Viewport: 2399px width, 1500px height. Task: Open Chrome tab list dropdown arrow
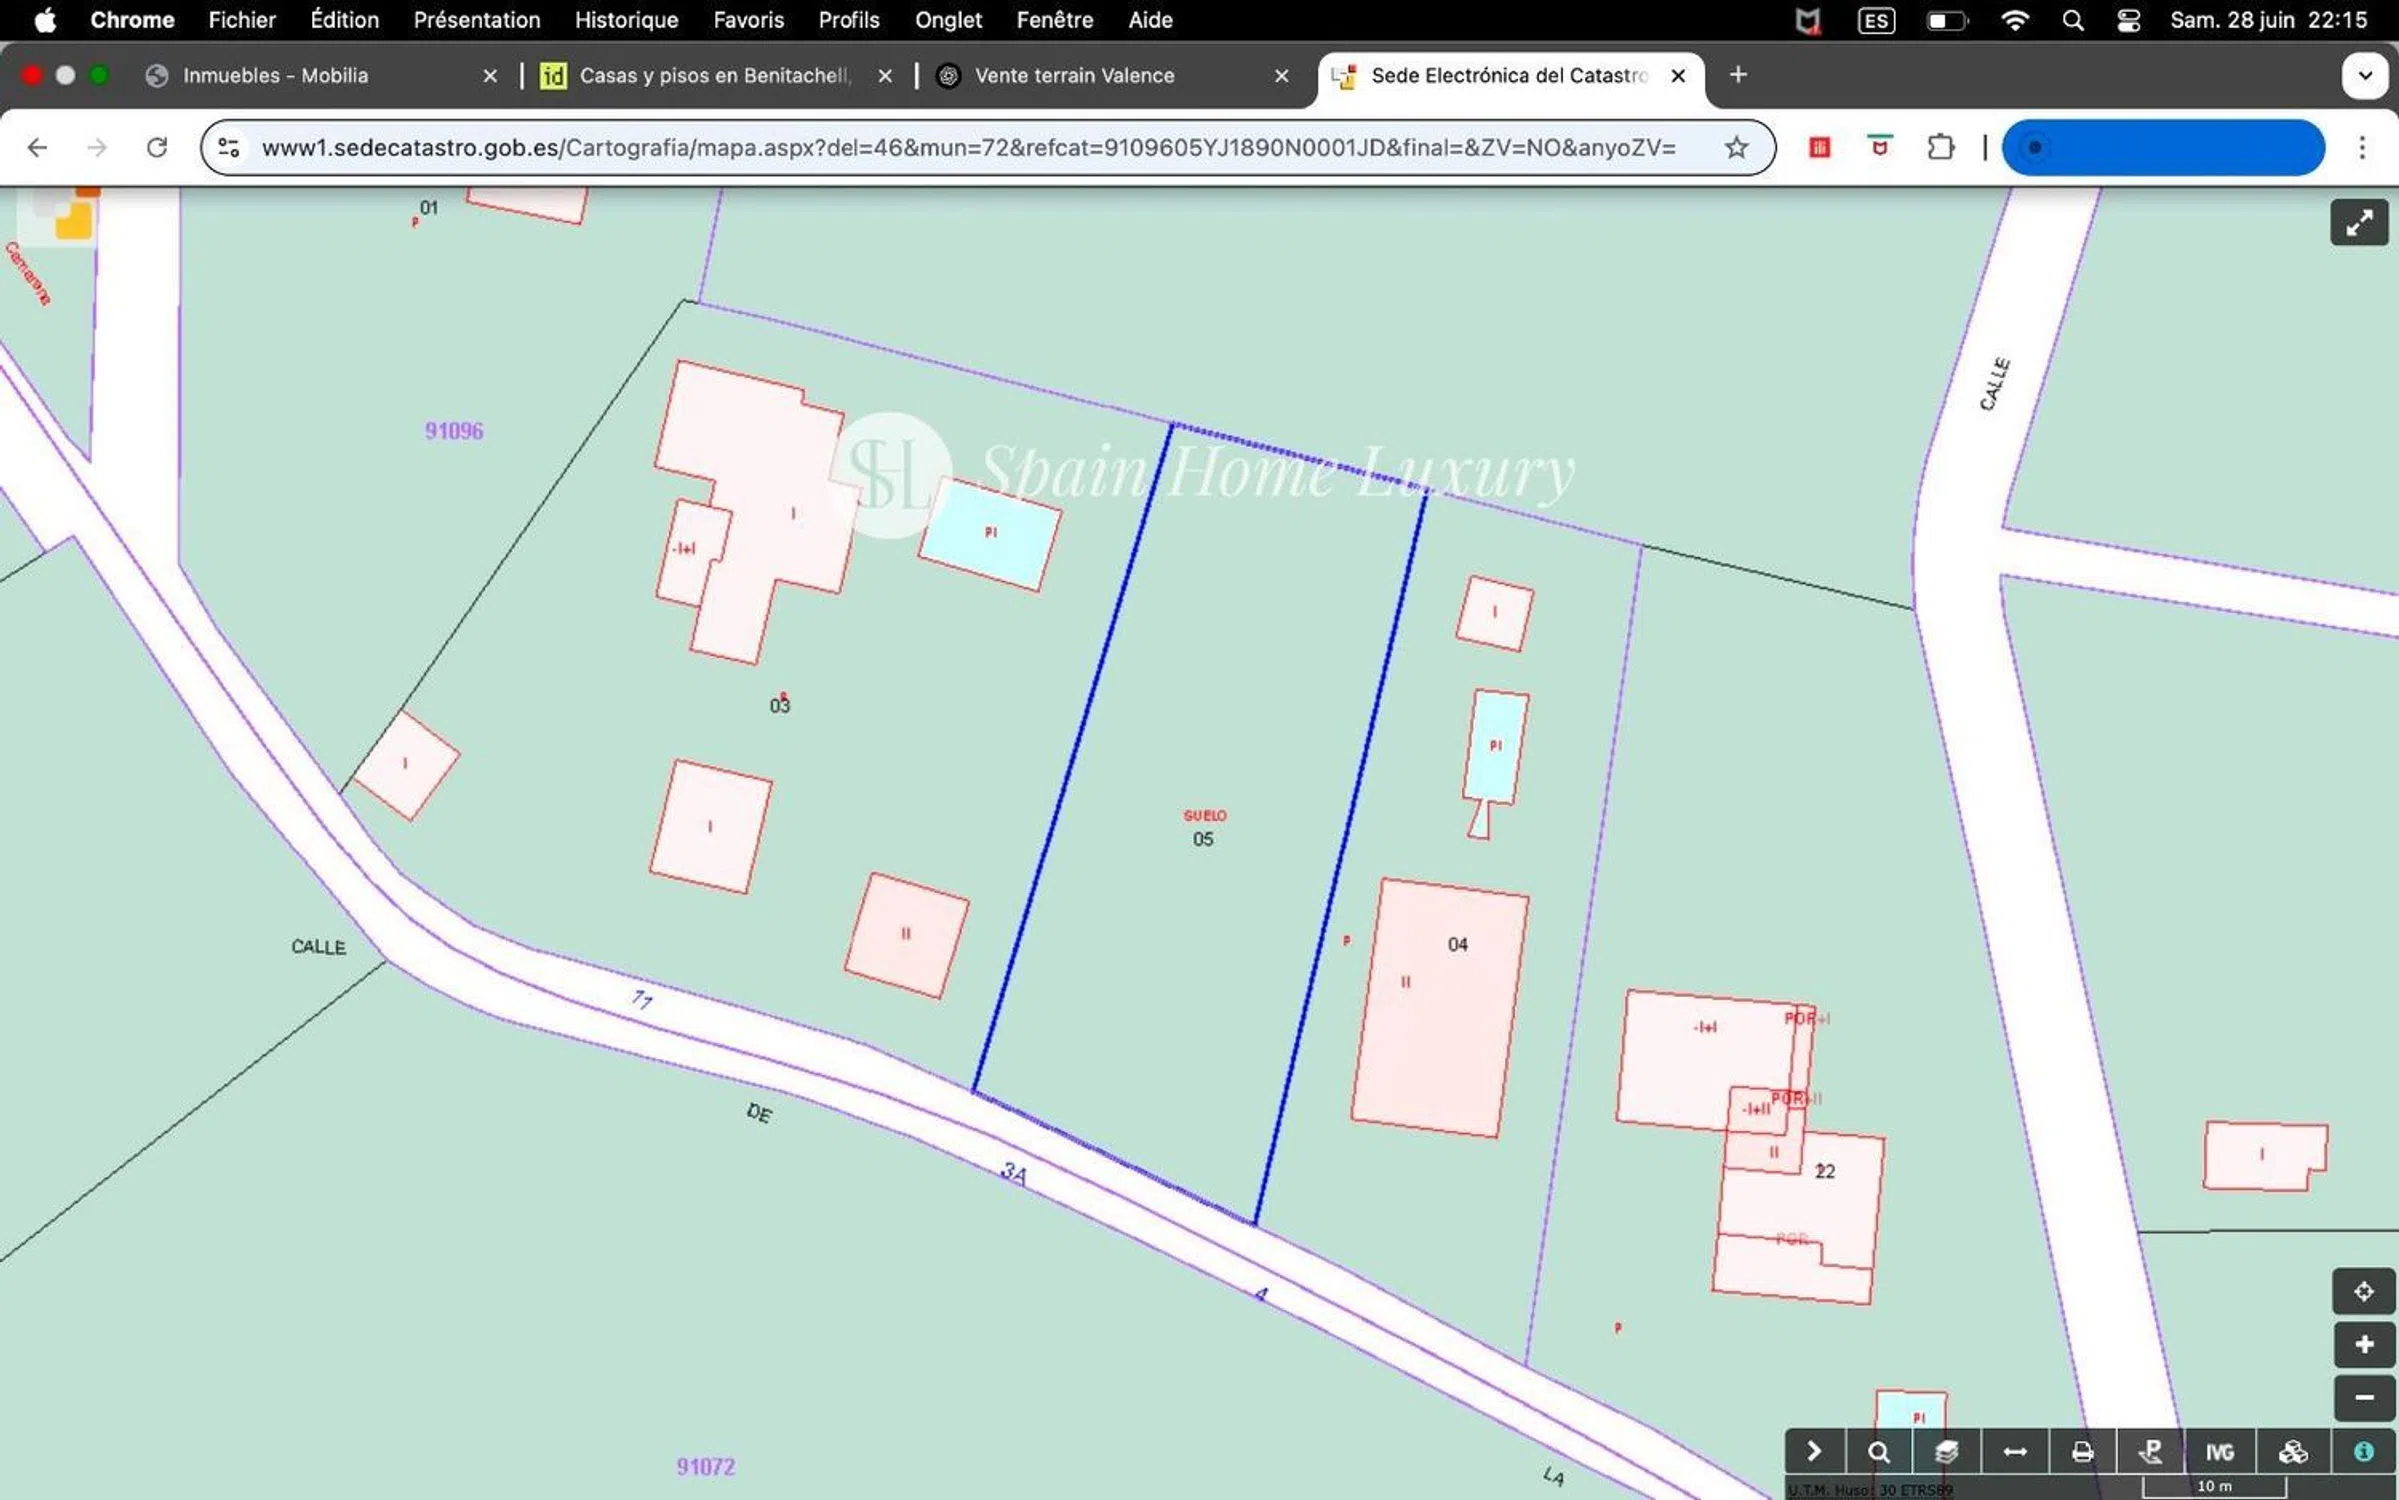click(2364, 75)
